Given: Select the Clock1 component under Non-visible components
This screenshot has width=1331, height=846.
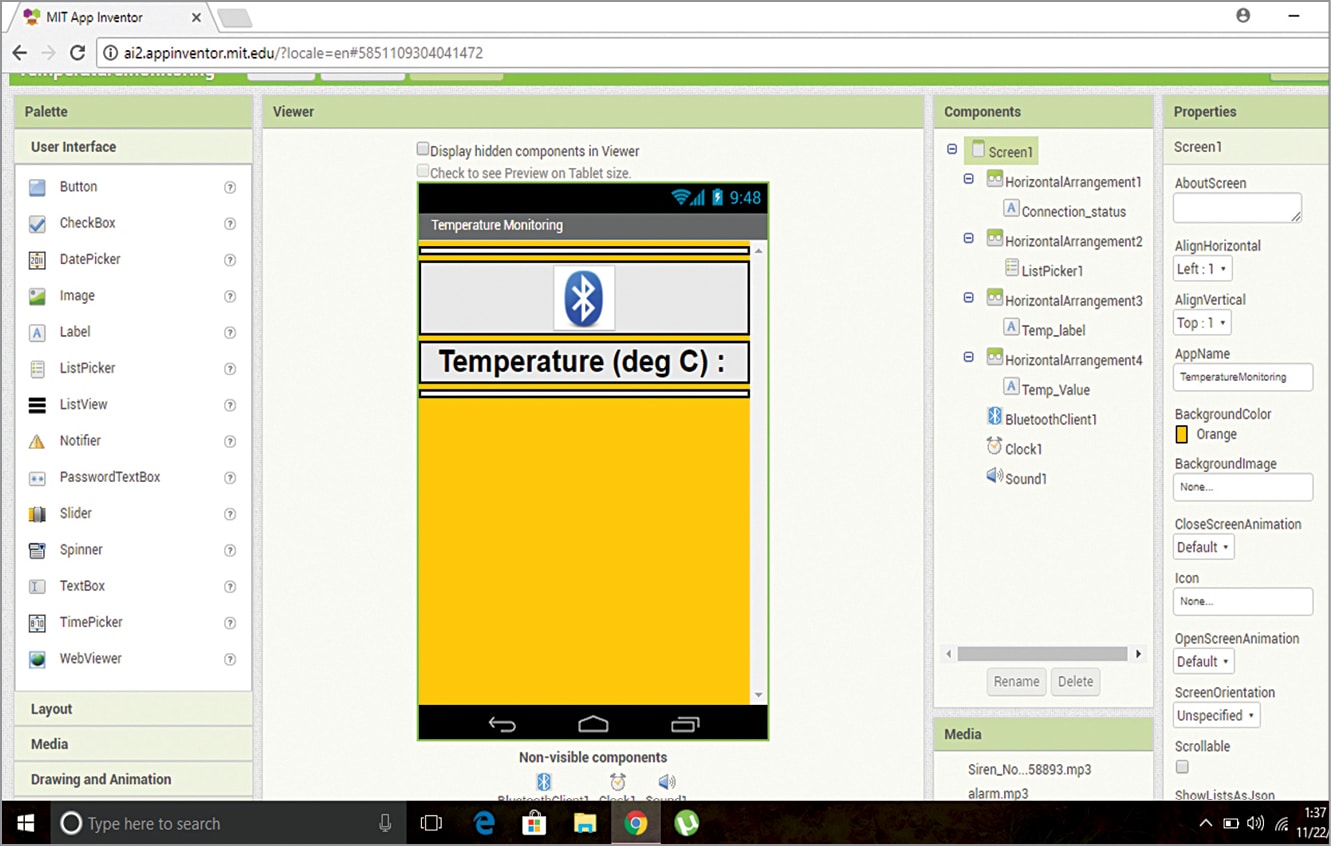Looking at the screenshot, I should [616, 782].
